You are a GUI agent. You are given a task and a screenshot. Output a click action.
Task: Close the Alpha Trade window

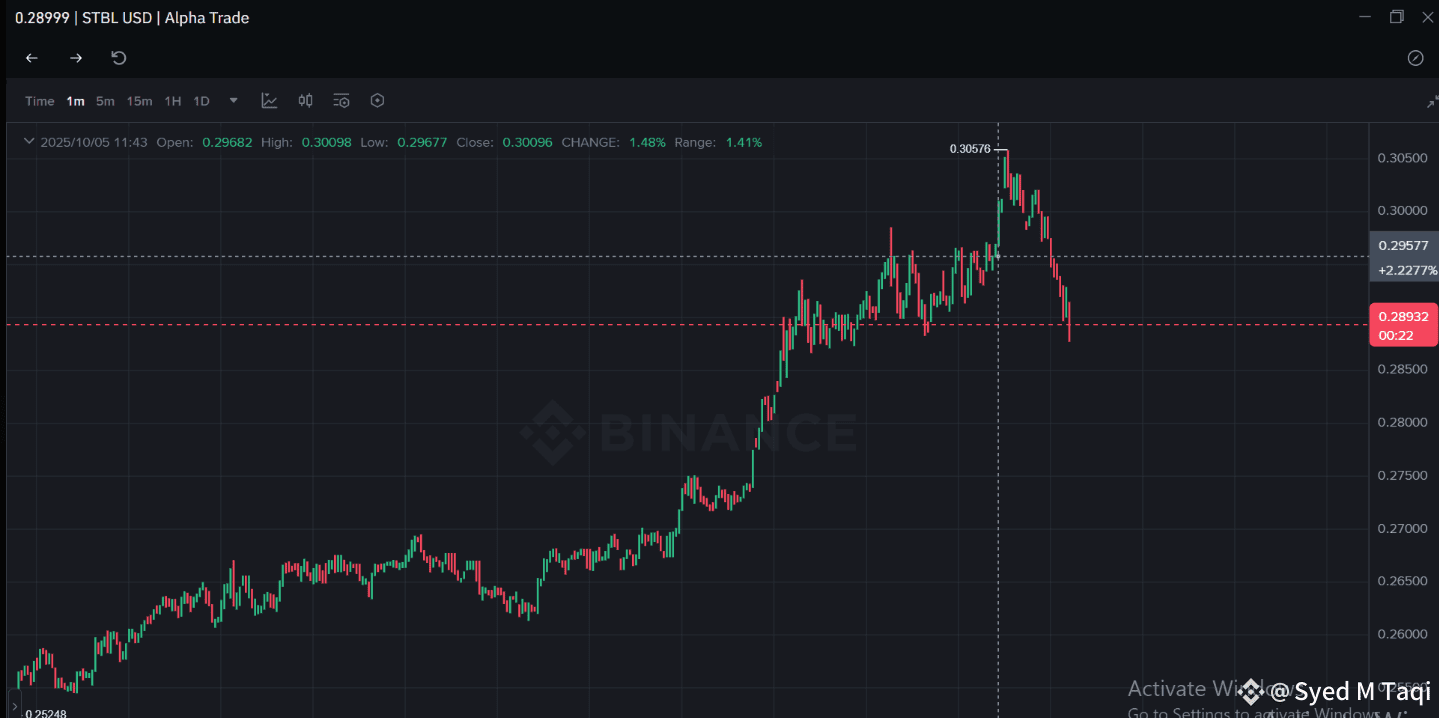point(1427,17)
